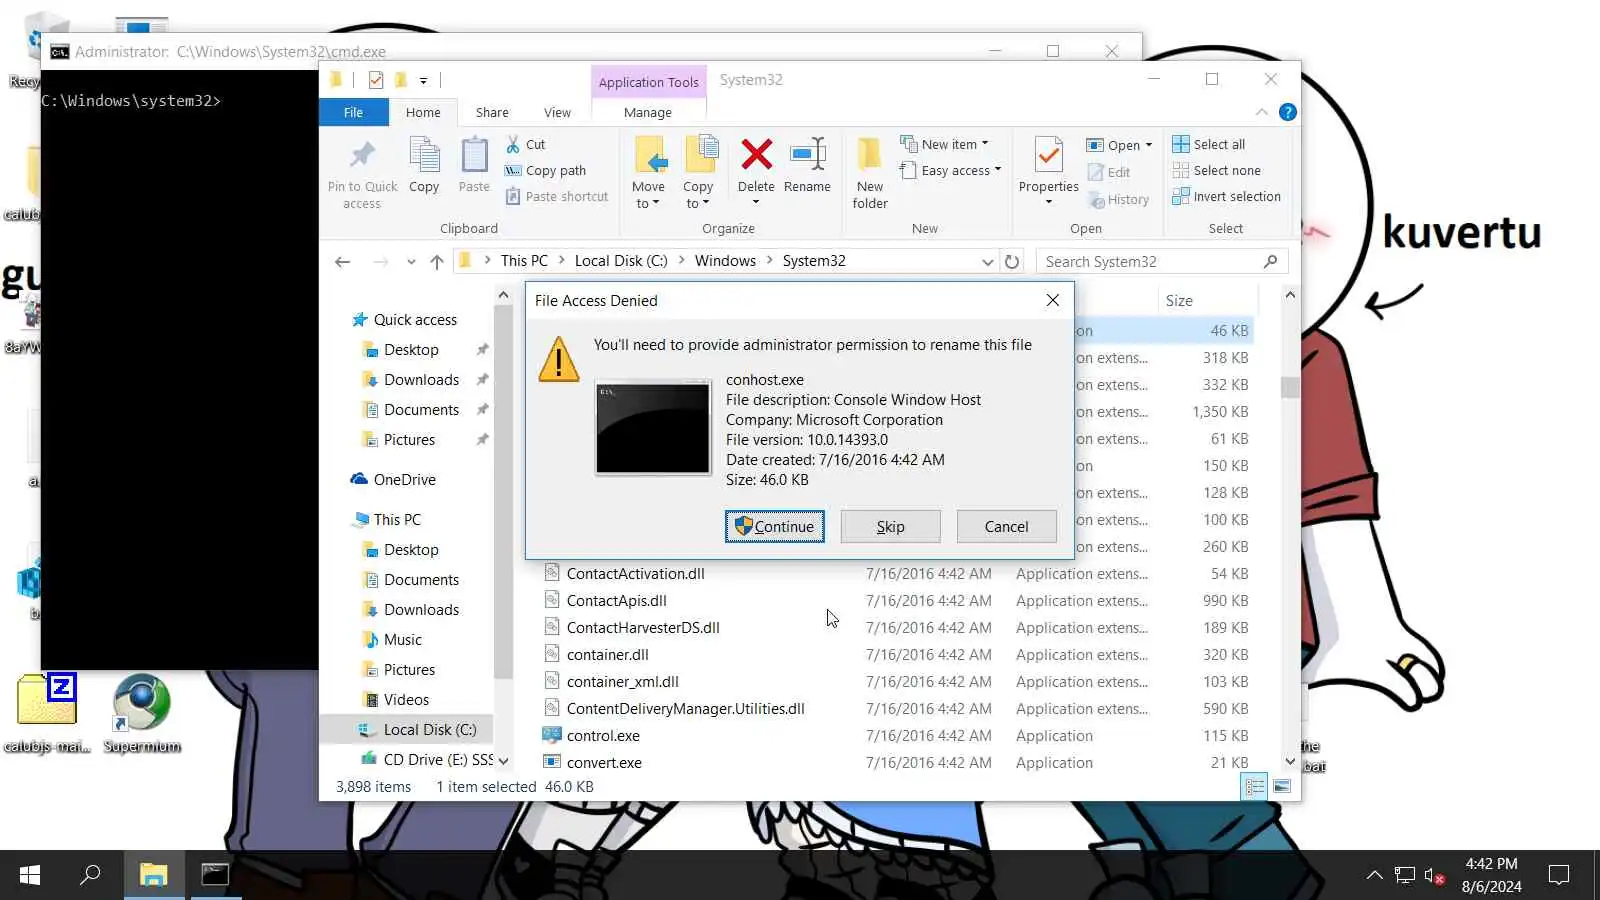Click the Rename icon in Organize

807,154
